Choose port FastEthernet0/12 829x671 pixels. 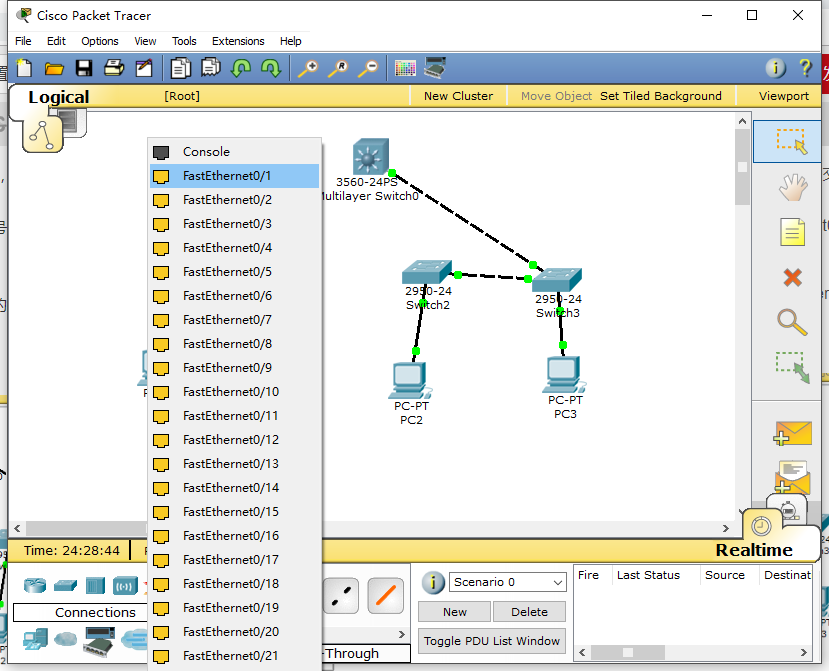(x=235, y=440)
